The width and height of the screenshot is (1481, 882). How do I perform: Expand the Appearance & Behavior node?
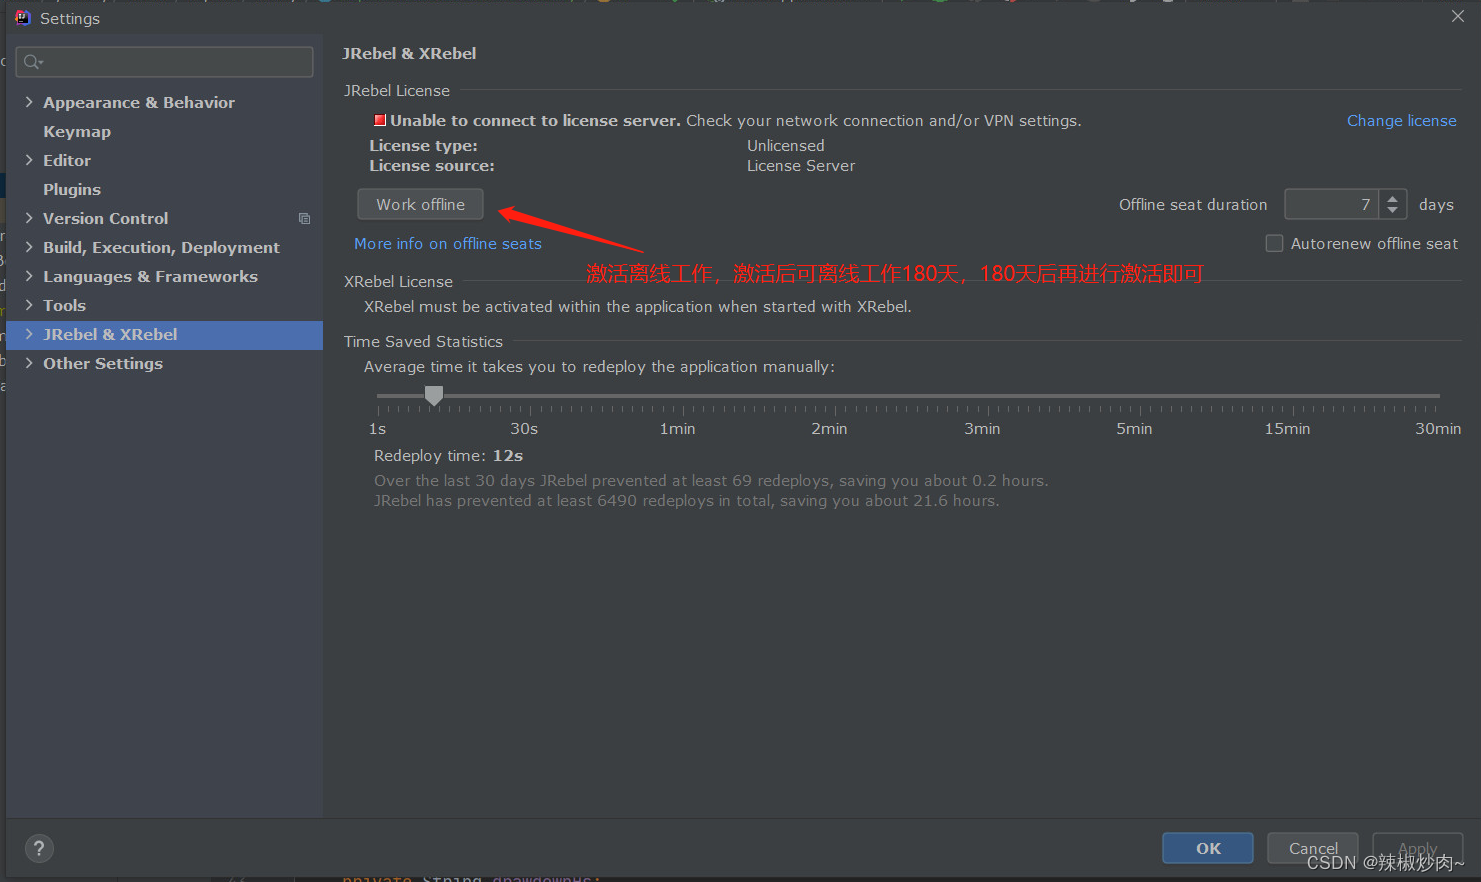click(x=29, y=102)
